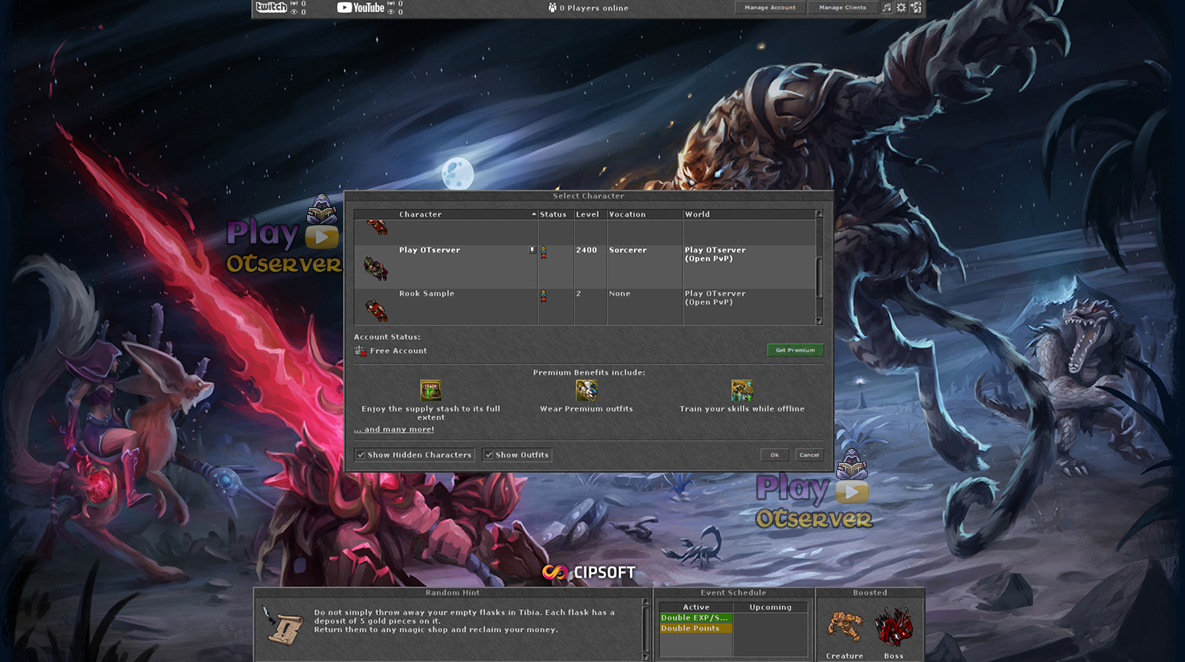Click the Premium outfits benefit icon
This screenshot has height=662, width=1185.
(x=586, y=390)
